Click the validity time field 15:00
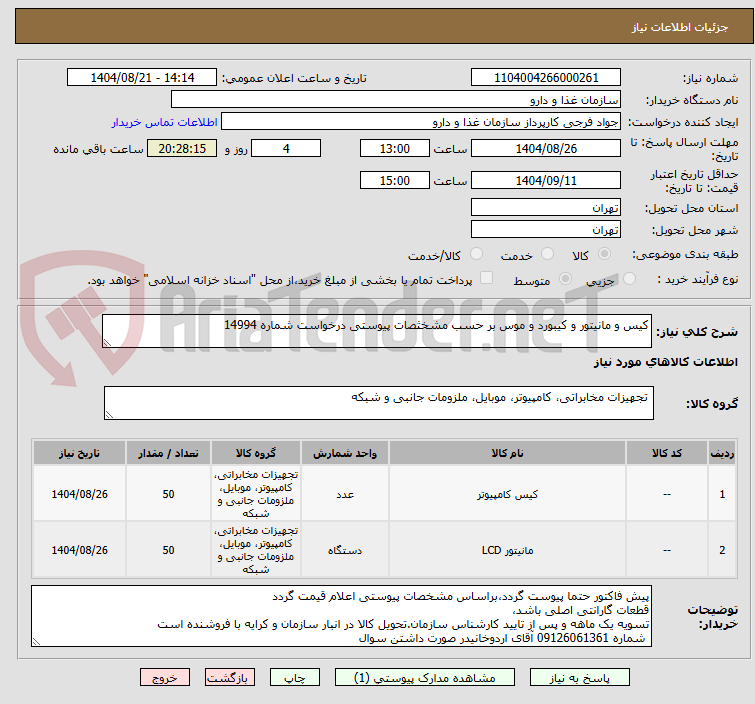The height and width of the screenshot is (704, 755). point(395,181)
